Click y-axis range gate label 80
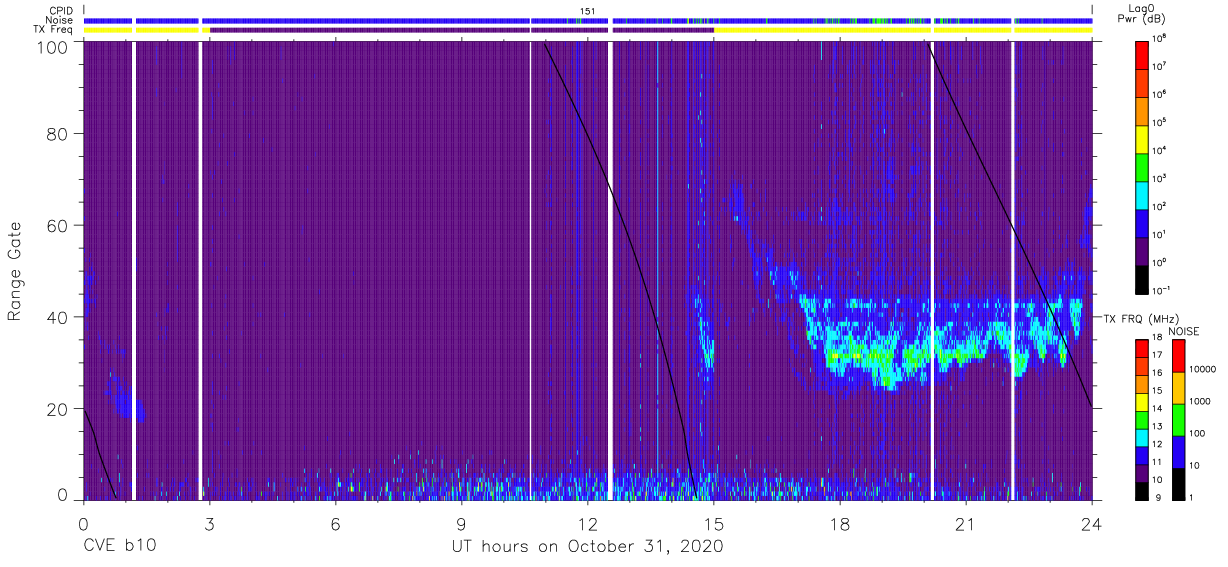Screen dimensions: 1228x567 (x=59, y=133)
